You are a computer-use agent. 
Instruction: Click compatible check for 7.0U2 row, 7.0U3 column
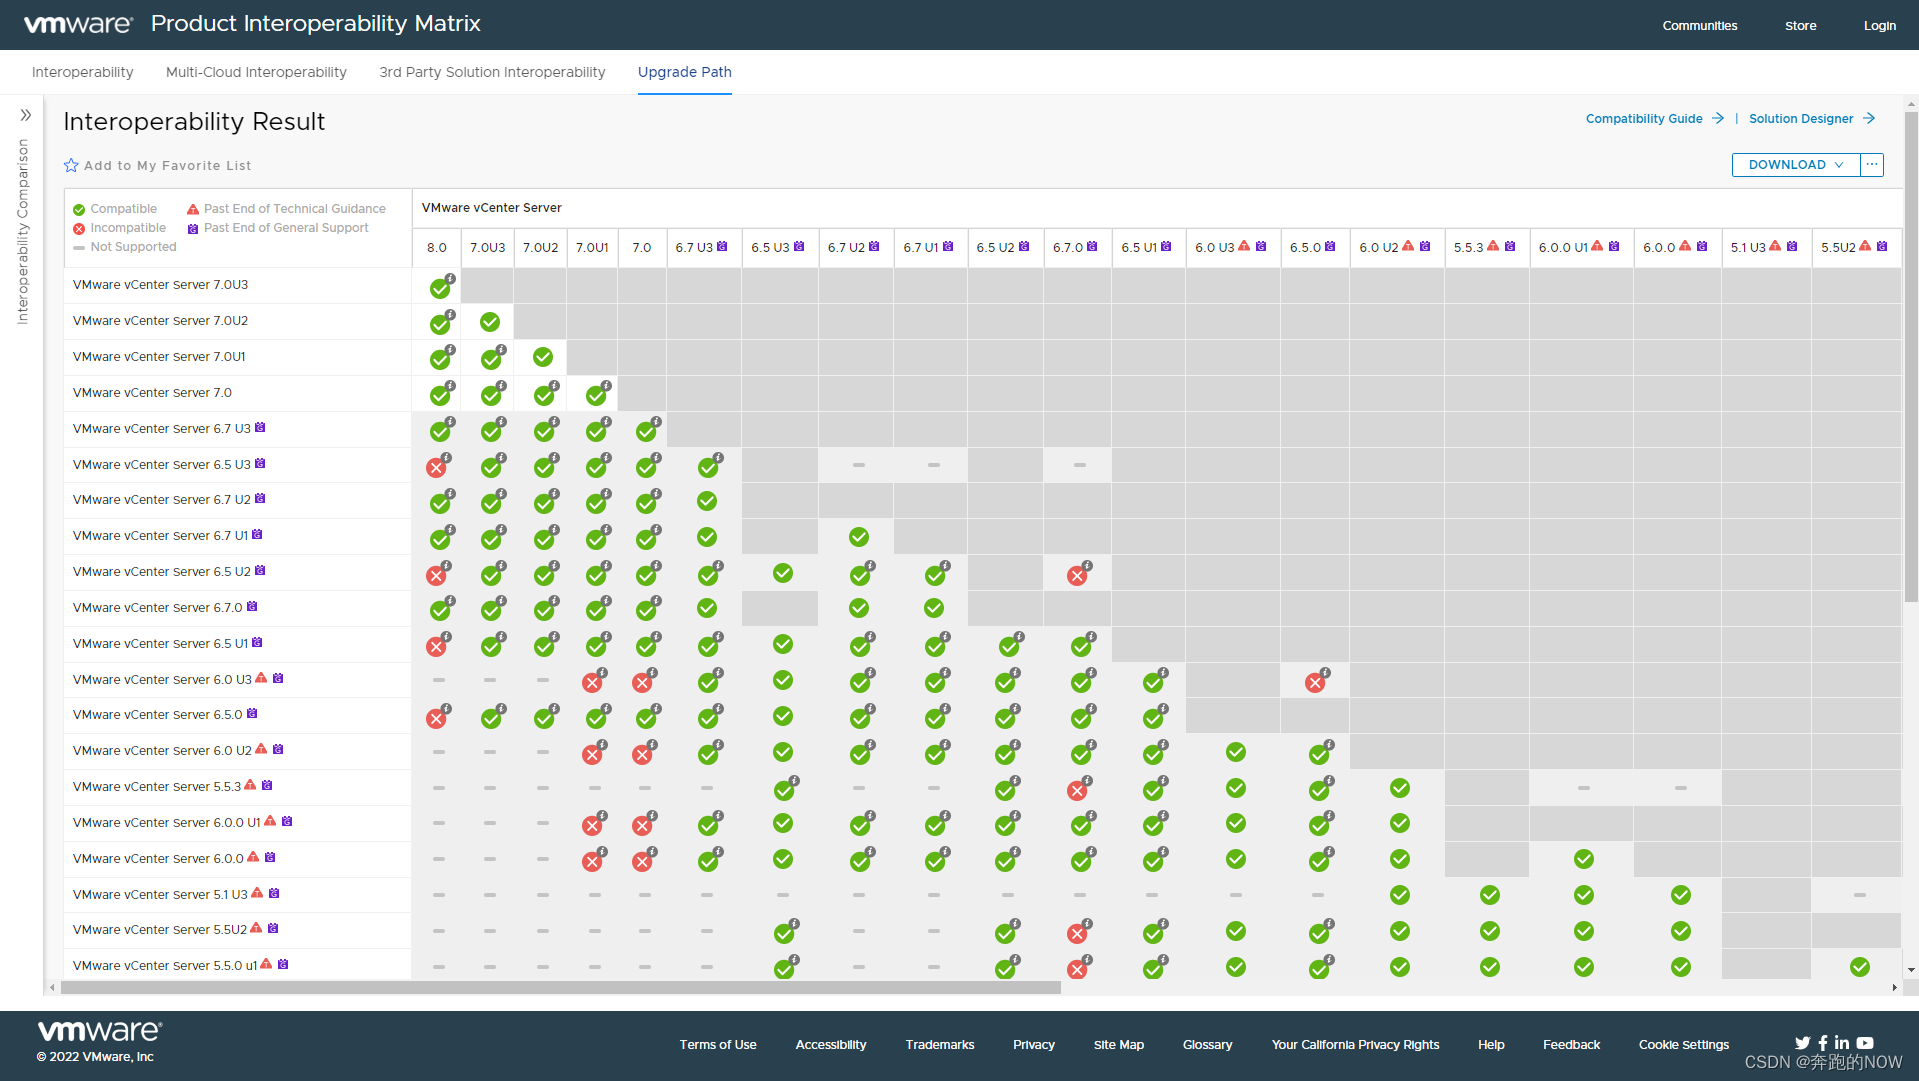(490, 322)
